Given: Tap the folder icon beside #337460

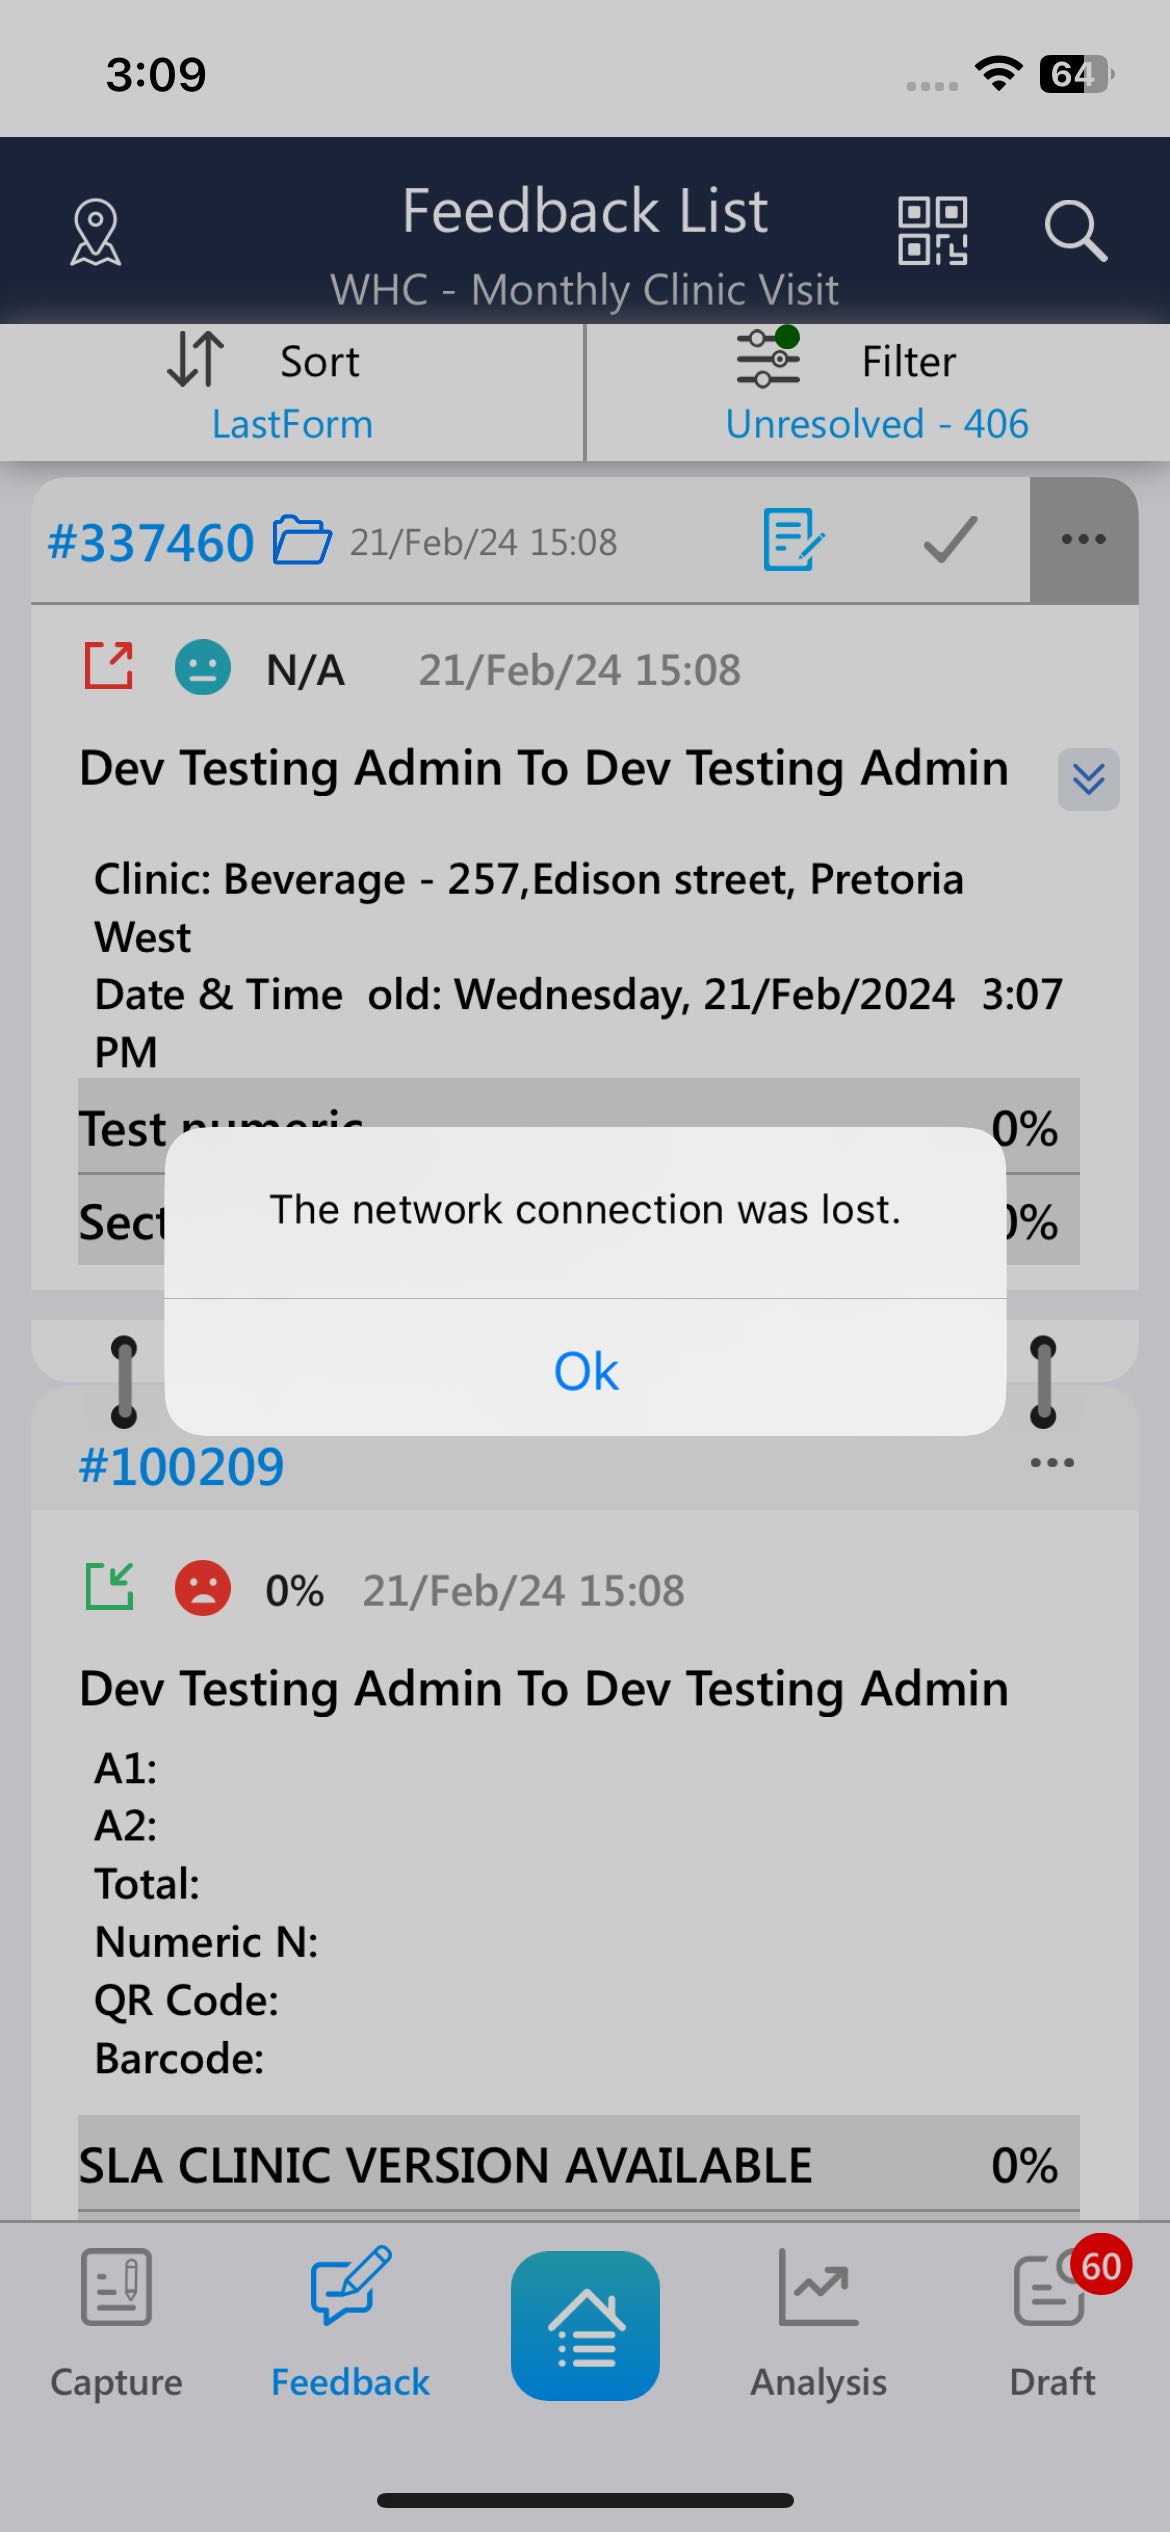Looking at the screenshot, I should (302, 541).
